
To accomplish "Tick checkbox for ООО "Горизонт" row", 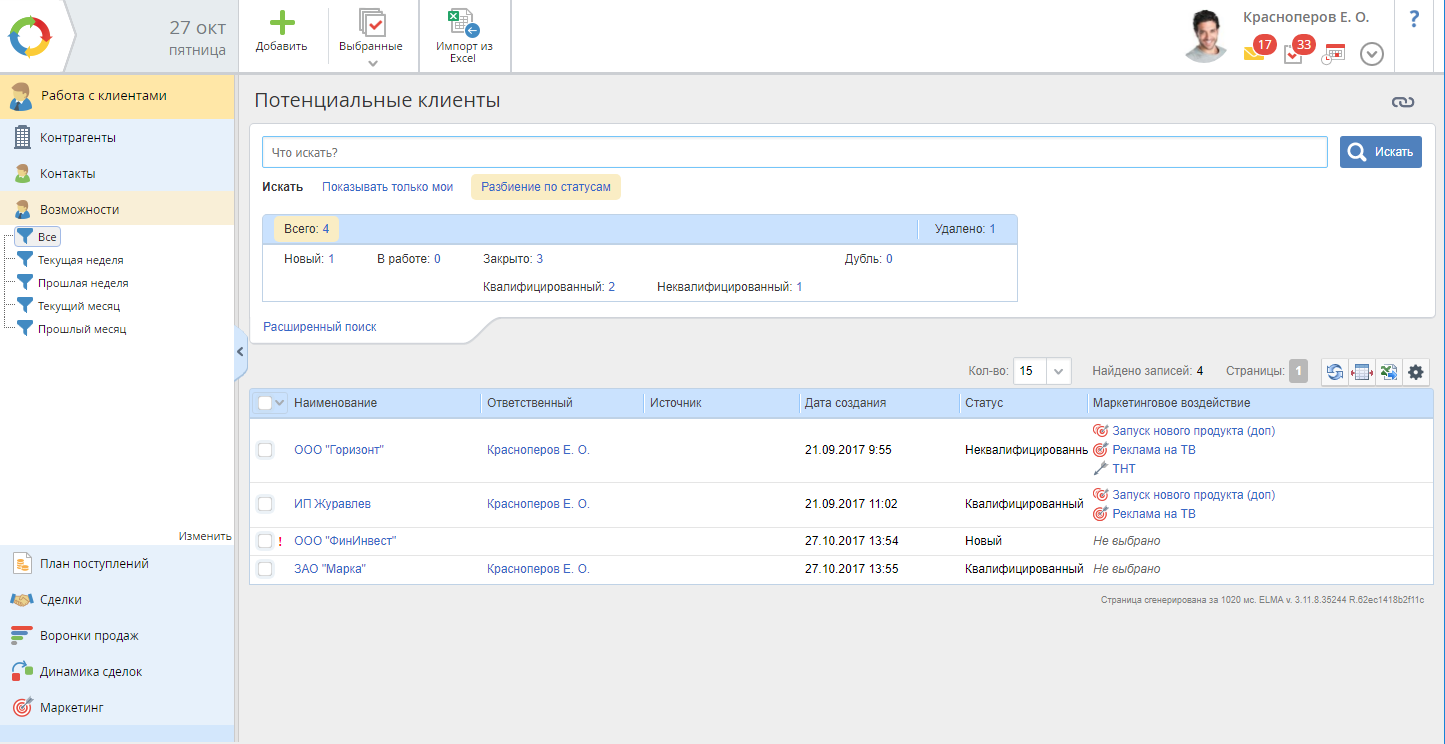I will point(265,450).
